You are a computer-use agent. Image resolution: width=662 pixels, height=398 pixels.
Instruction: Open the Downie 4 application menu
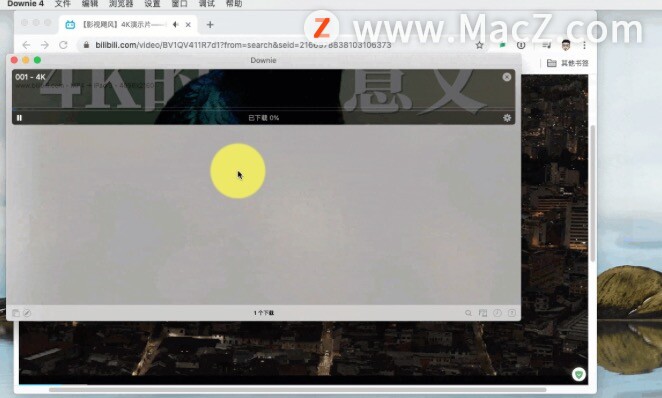(25, 4)
